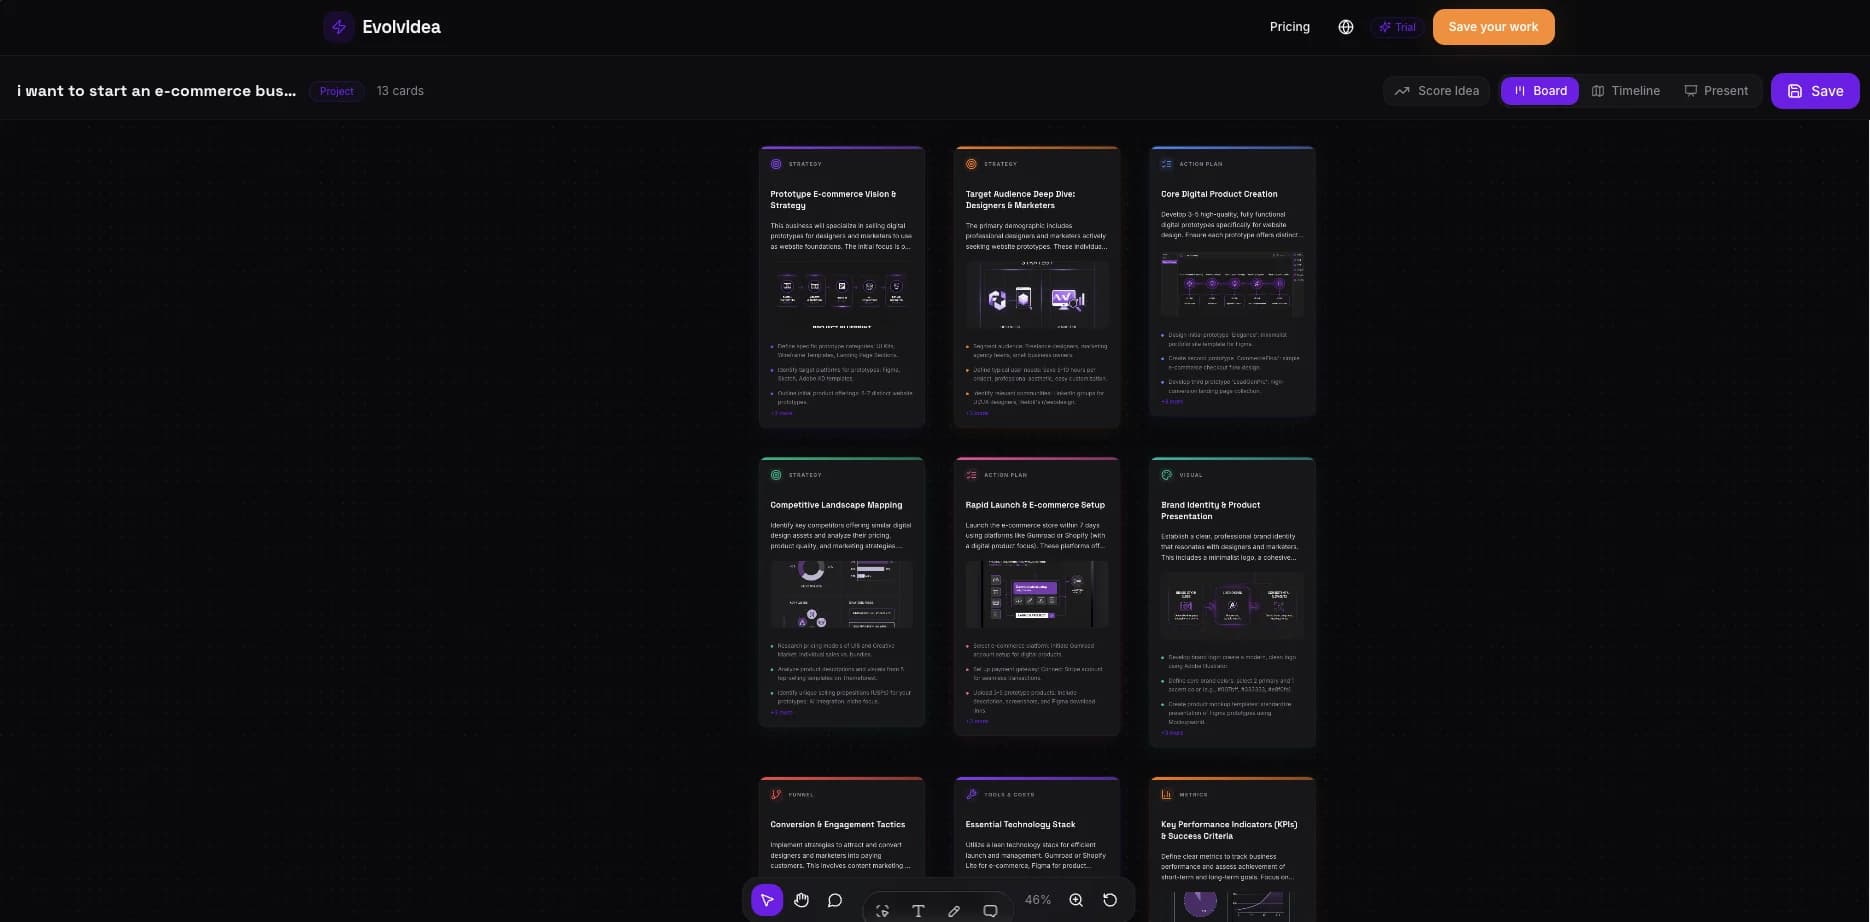Open the language globe selector
The width and height of the screenshot is (1870, 922).
pyautogui.click(x=1346, y=27)
